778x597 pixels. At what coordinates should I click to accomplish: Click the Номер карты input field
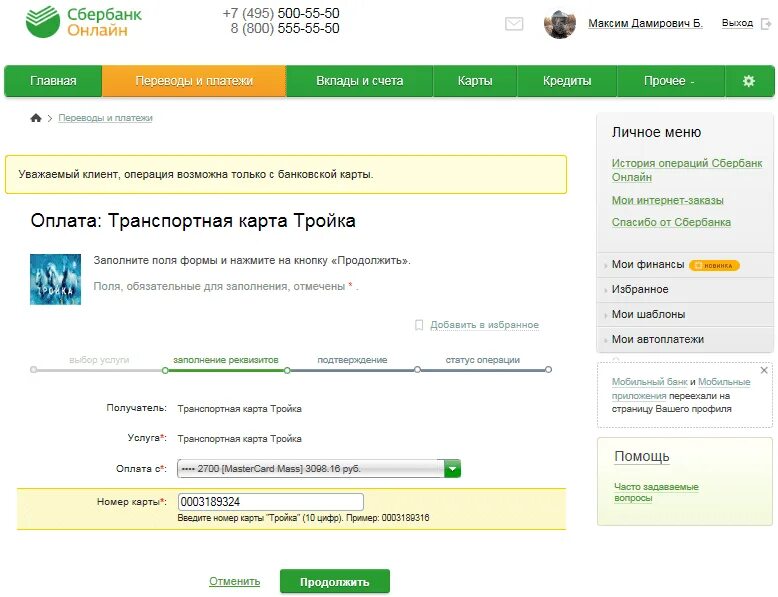tap(270, 502)
